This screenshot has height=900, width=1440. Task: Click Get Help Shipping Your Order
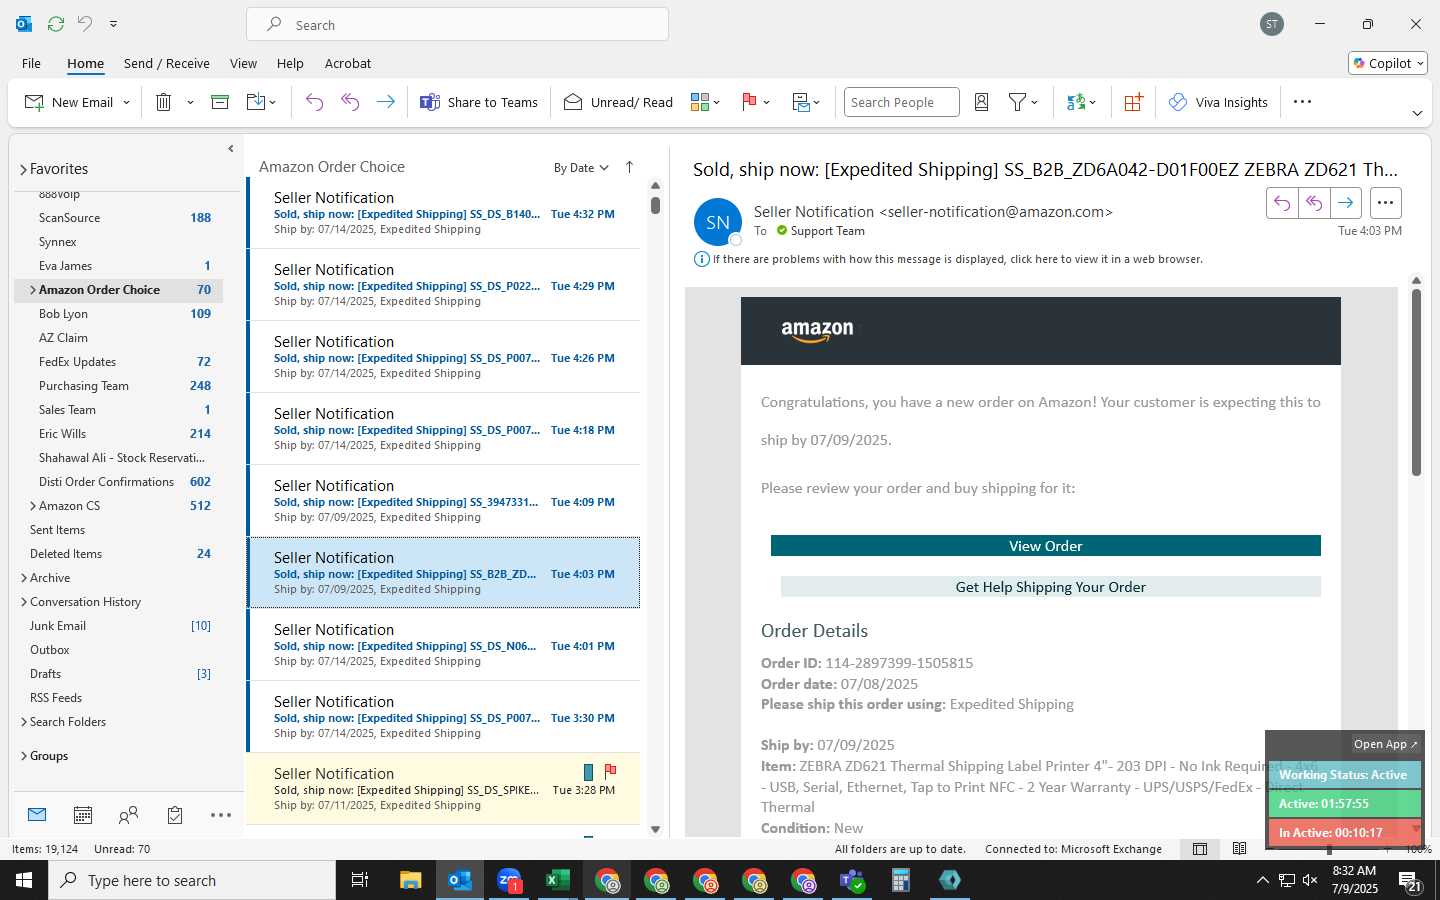coord(1050,587)
